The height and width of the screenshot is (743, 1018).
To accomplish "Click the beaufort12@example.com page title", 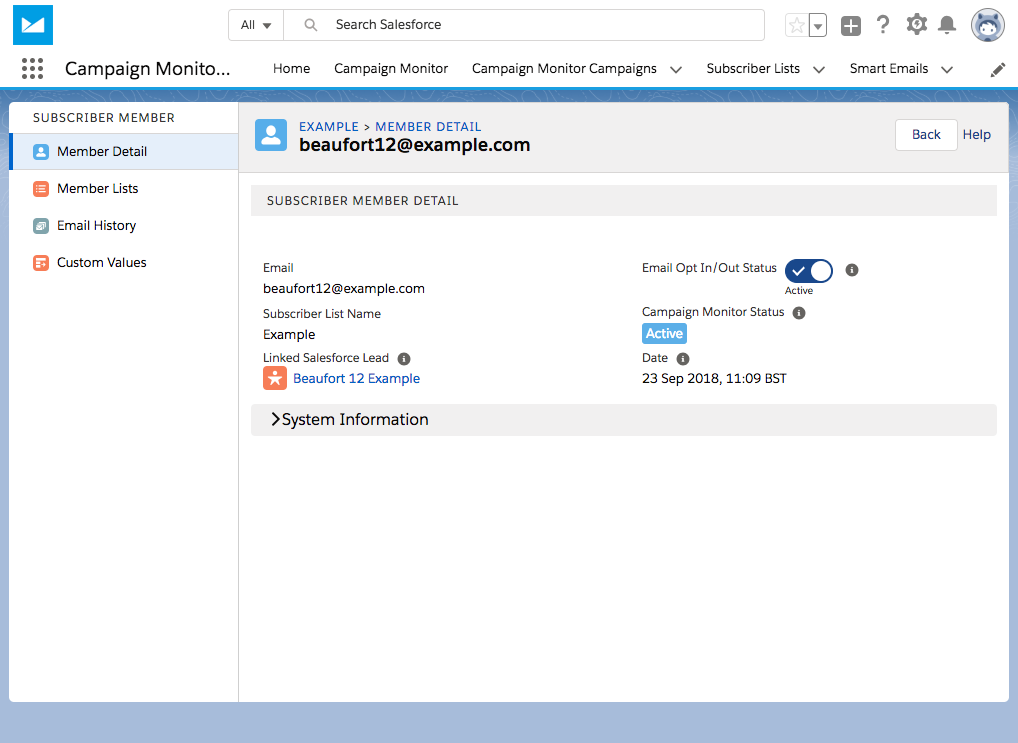I will pyautogui.click(x=414, y=145).
